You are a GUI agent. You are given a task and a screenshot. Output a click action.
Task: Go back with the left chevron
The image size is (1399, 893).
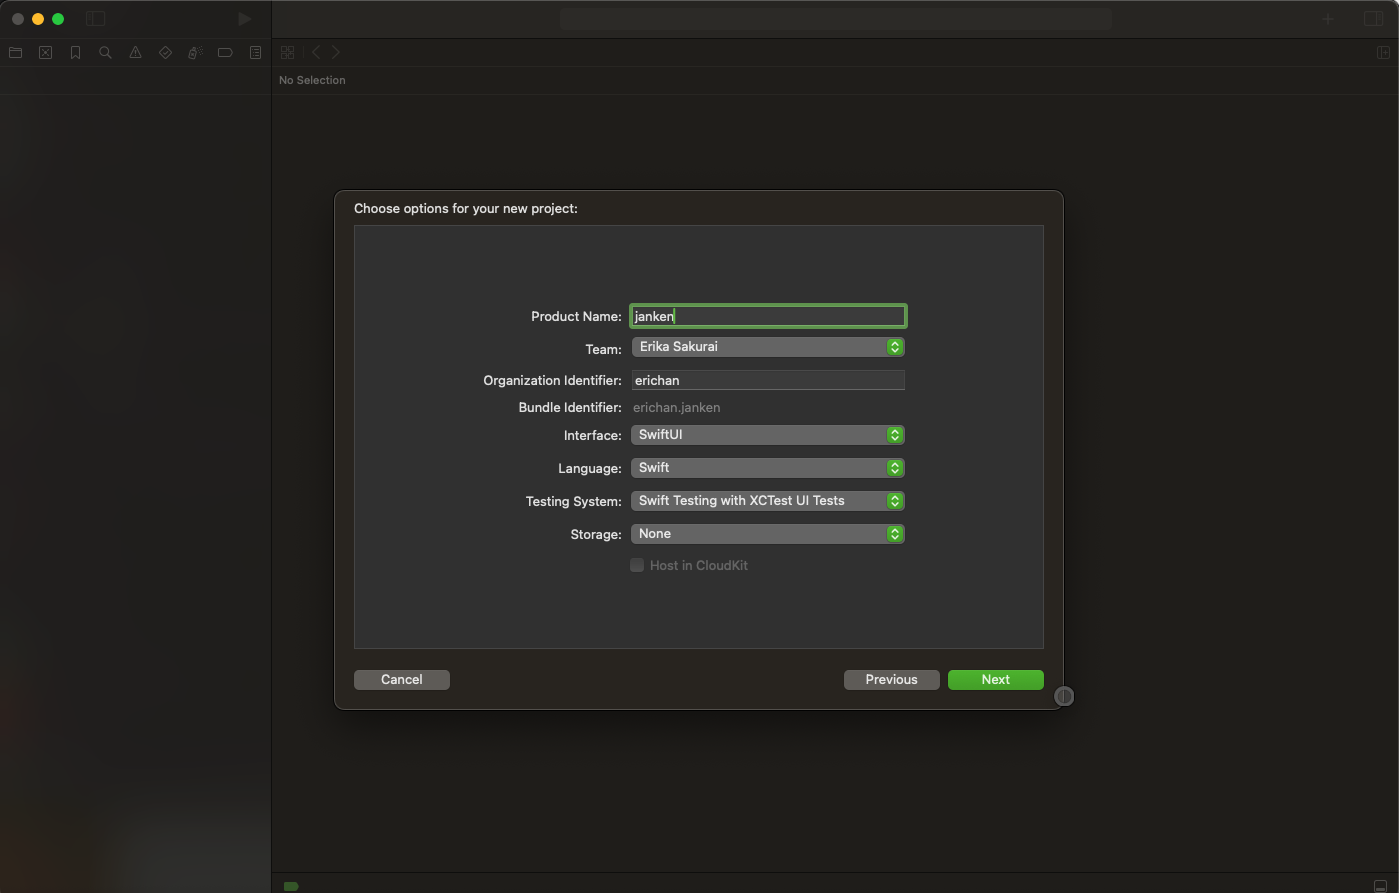click(x=316, y=52)
